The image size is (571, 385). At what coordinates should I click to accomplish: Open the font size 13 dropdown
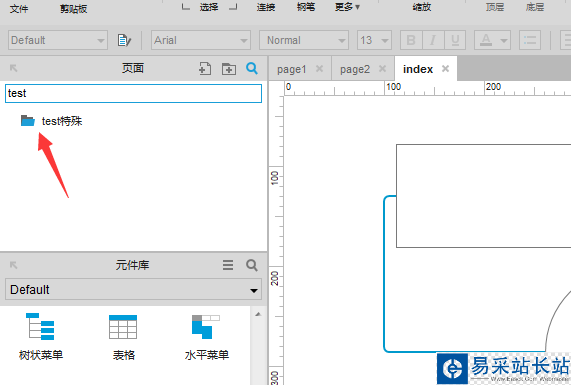pos(374,40)
